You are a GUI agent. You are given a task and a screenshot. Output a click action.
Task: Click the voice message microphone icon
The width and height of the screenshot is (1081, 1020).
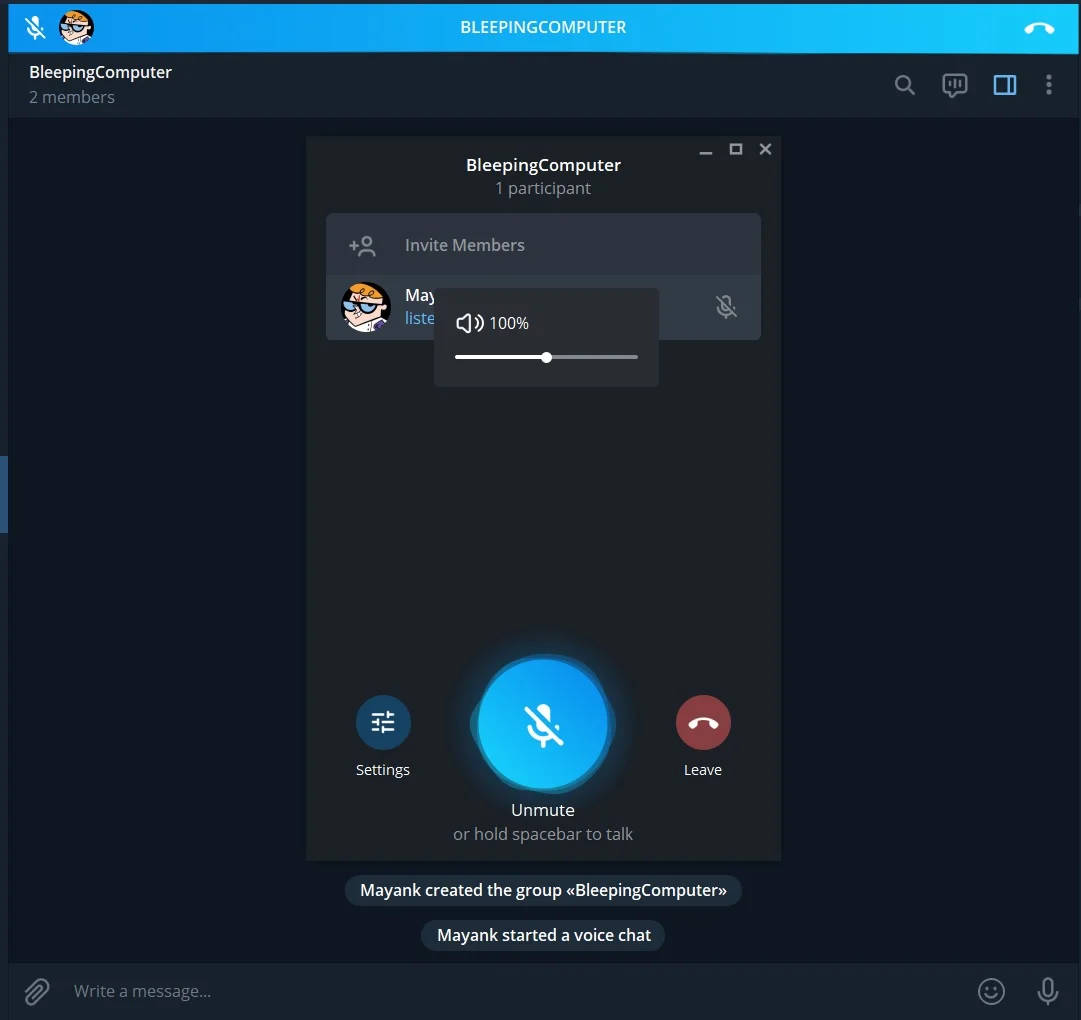1047,991
